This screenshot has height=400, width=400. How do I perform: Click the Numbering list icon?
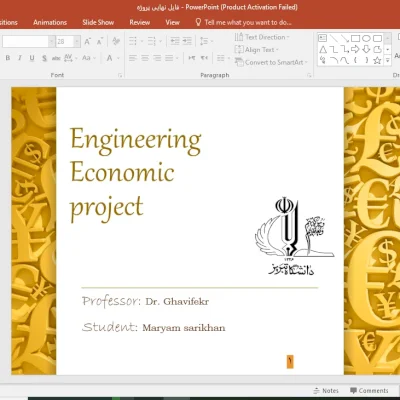152,41
